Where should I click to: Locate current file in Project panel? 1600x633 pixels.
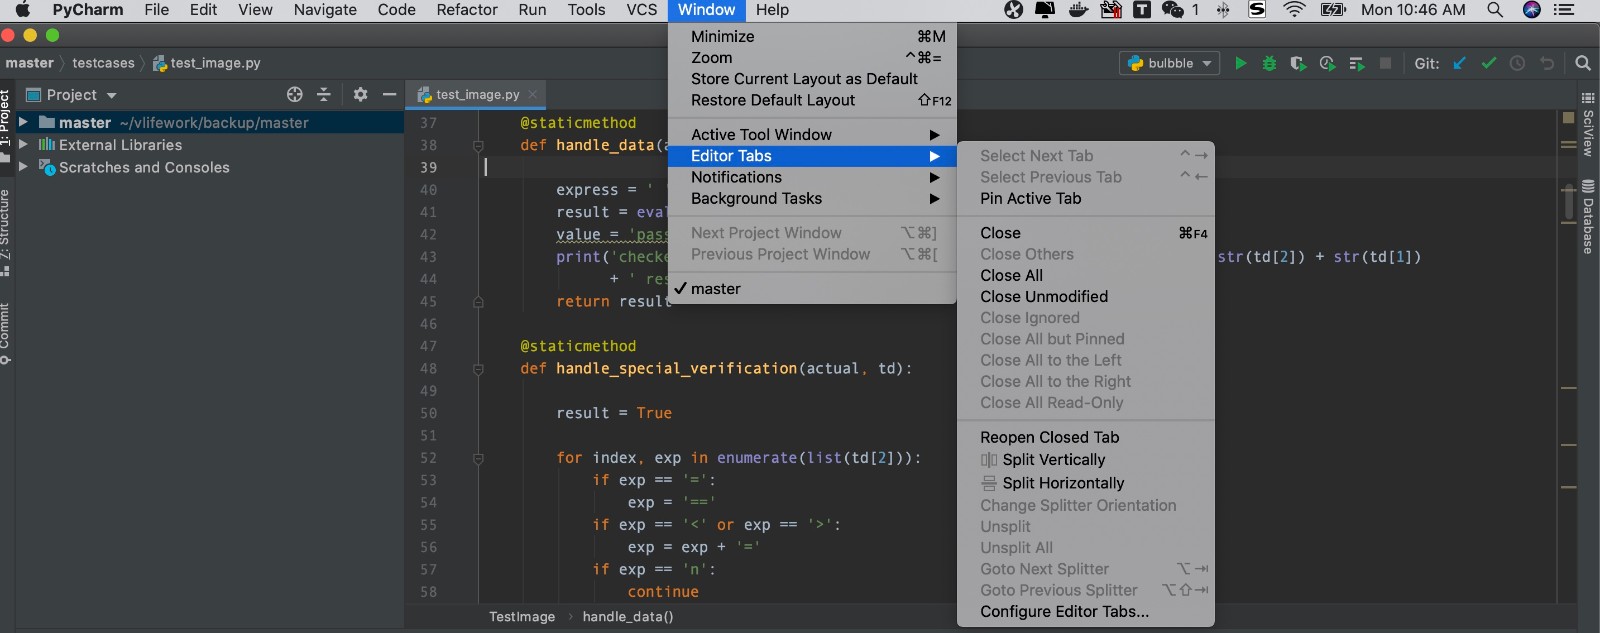click(294, 94)
